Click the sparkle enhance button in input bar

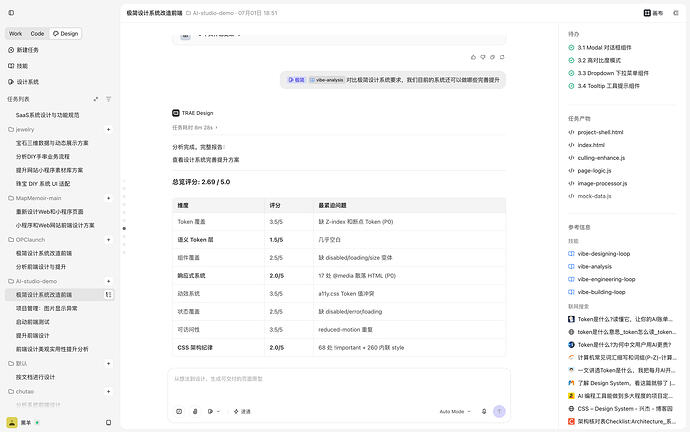tap(242, 412)
